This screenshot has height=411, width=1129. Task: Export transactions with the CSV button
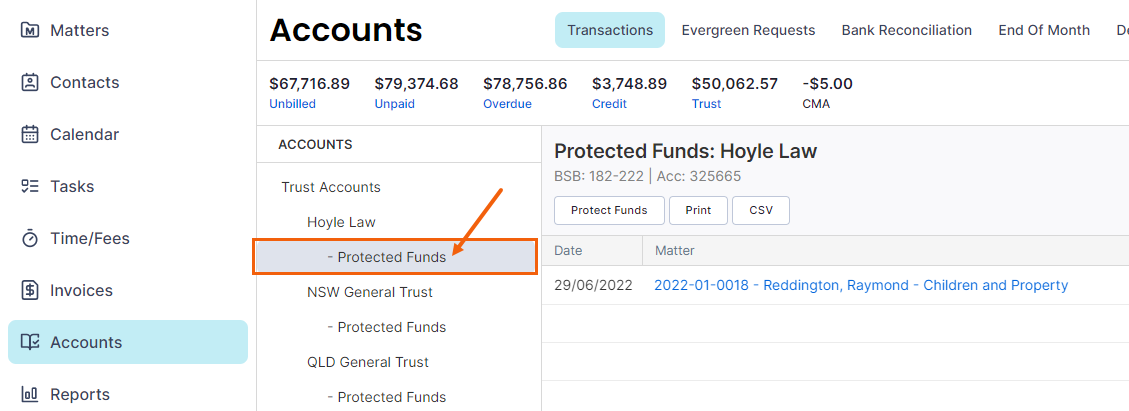tap(761, 210)
